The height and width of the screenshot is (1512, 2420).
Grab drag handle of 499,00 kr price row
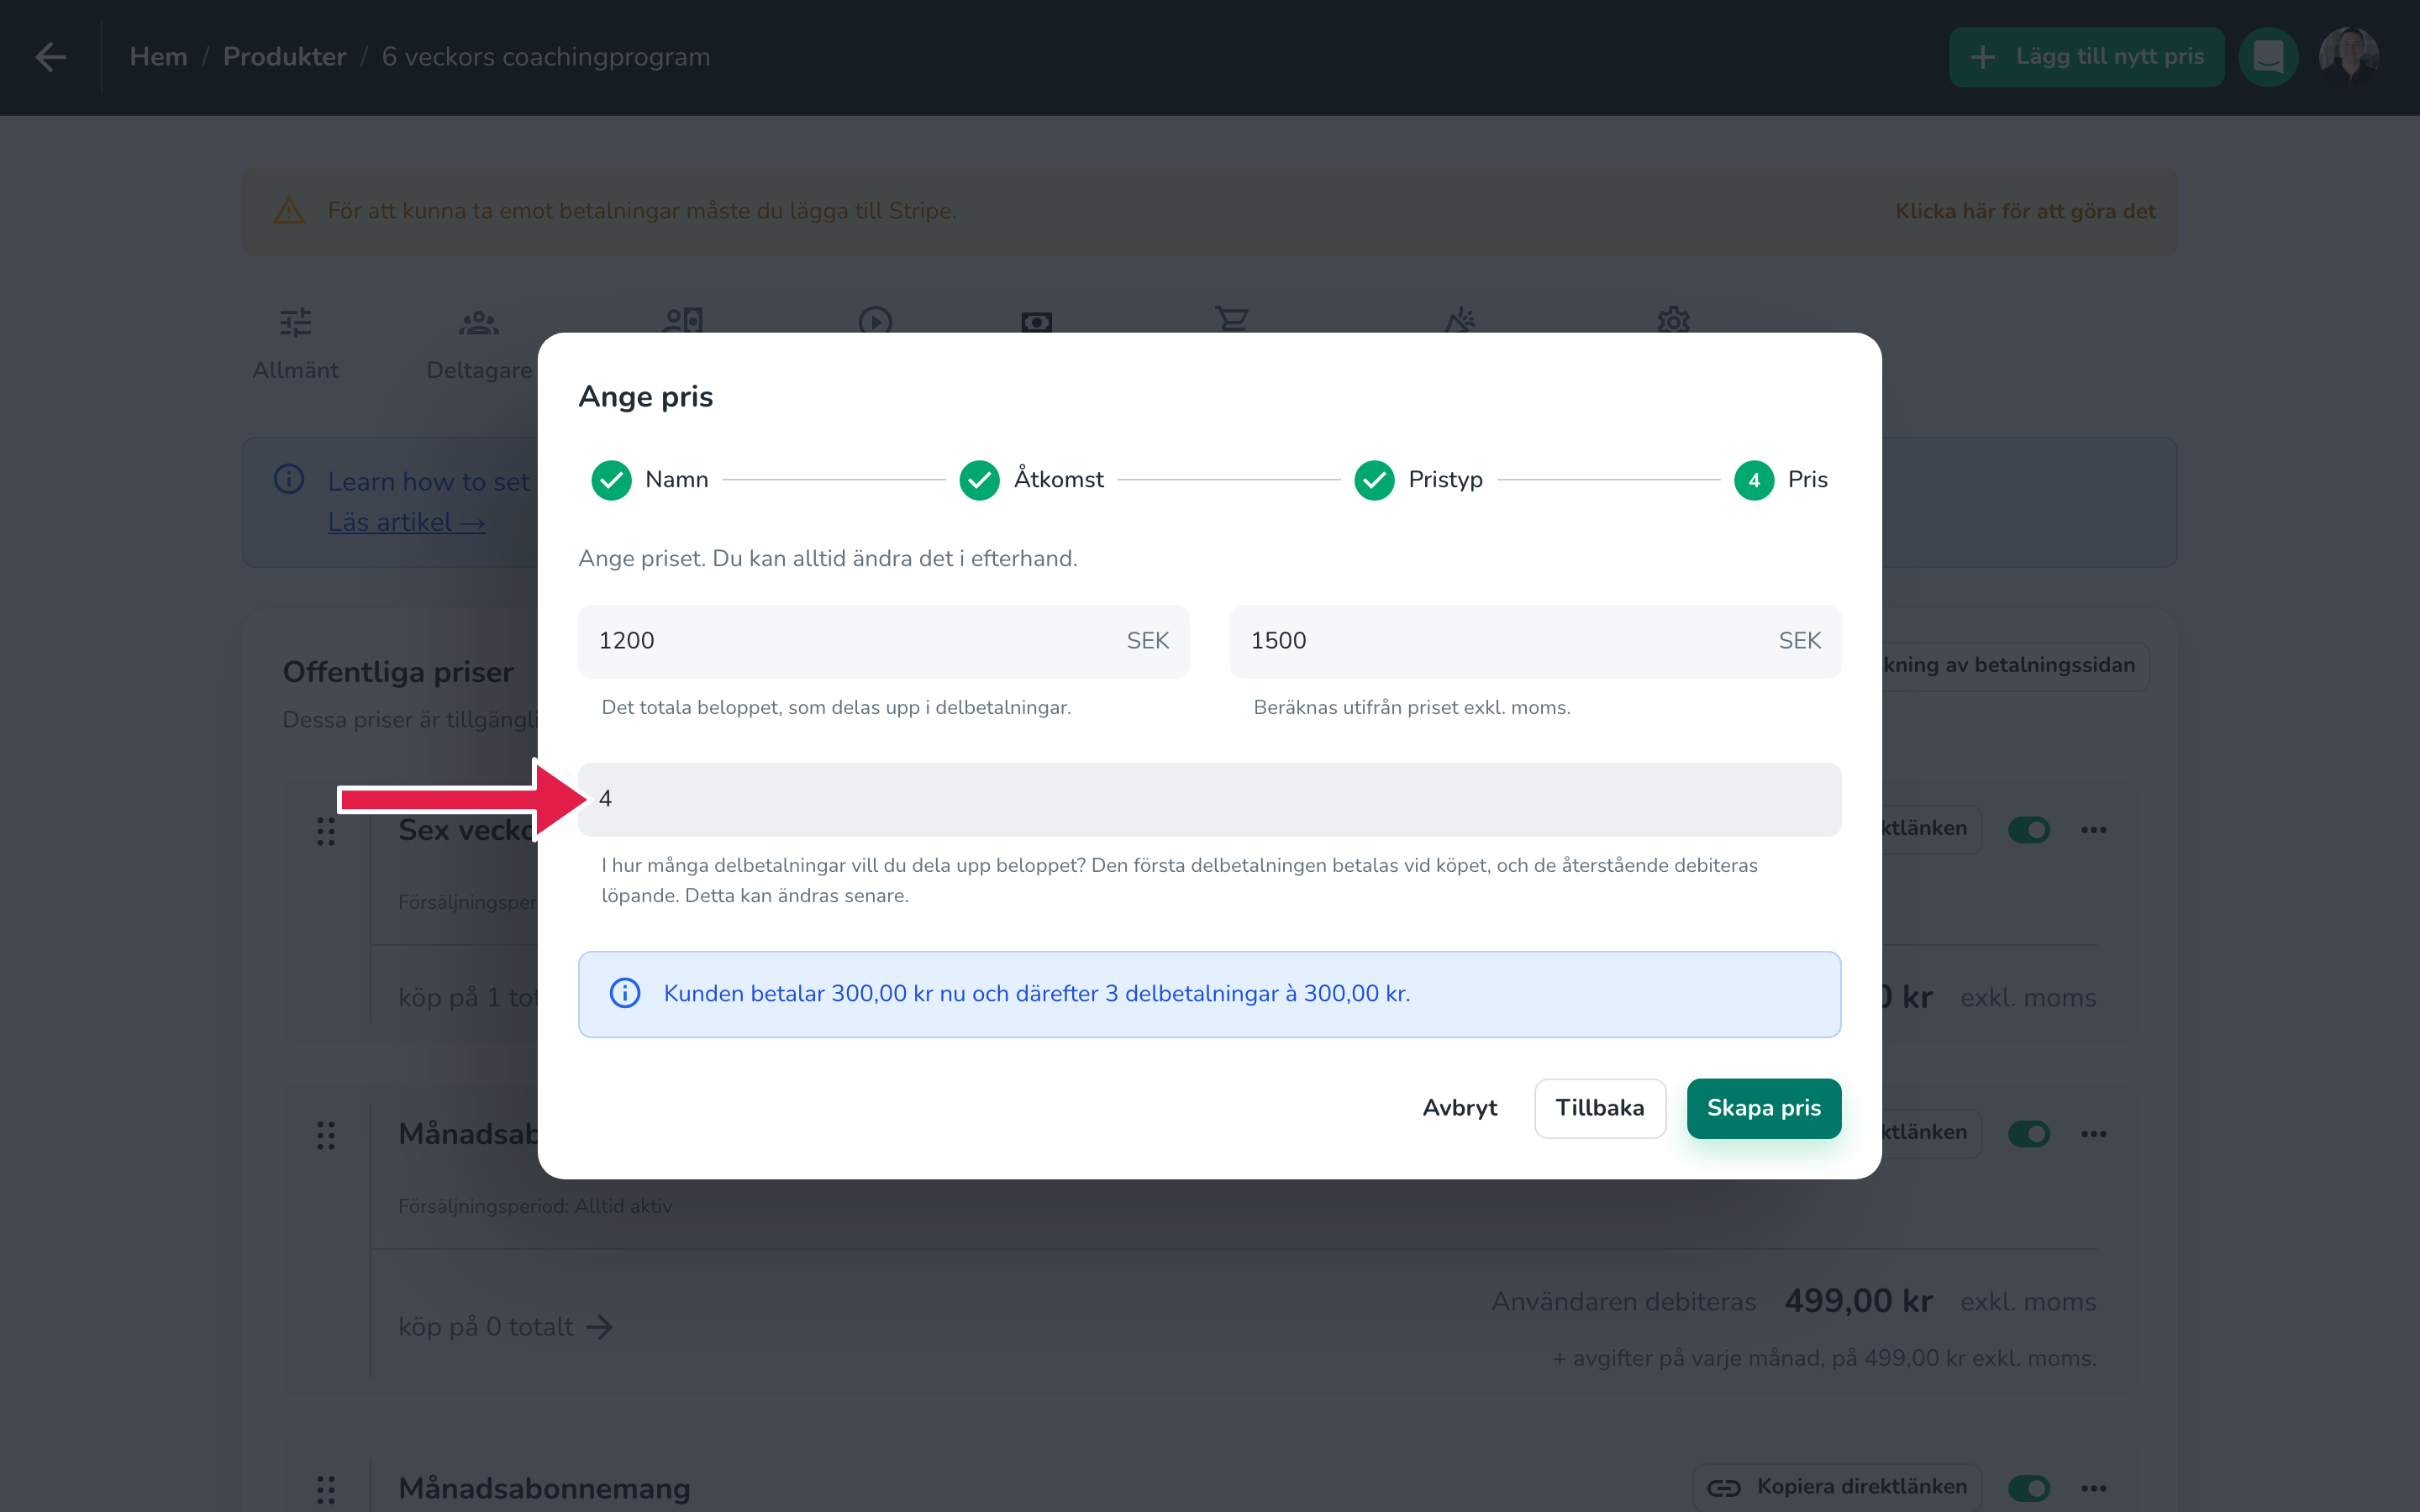pyautogui.click(x=326, y=1135)
